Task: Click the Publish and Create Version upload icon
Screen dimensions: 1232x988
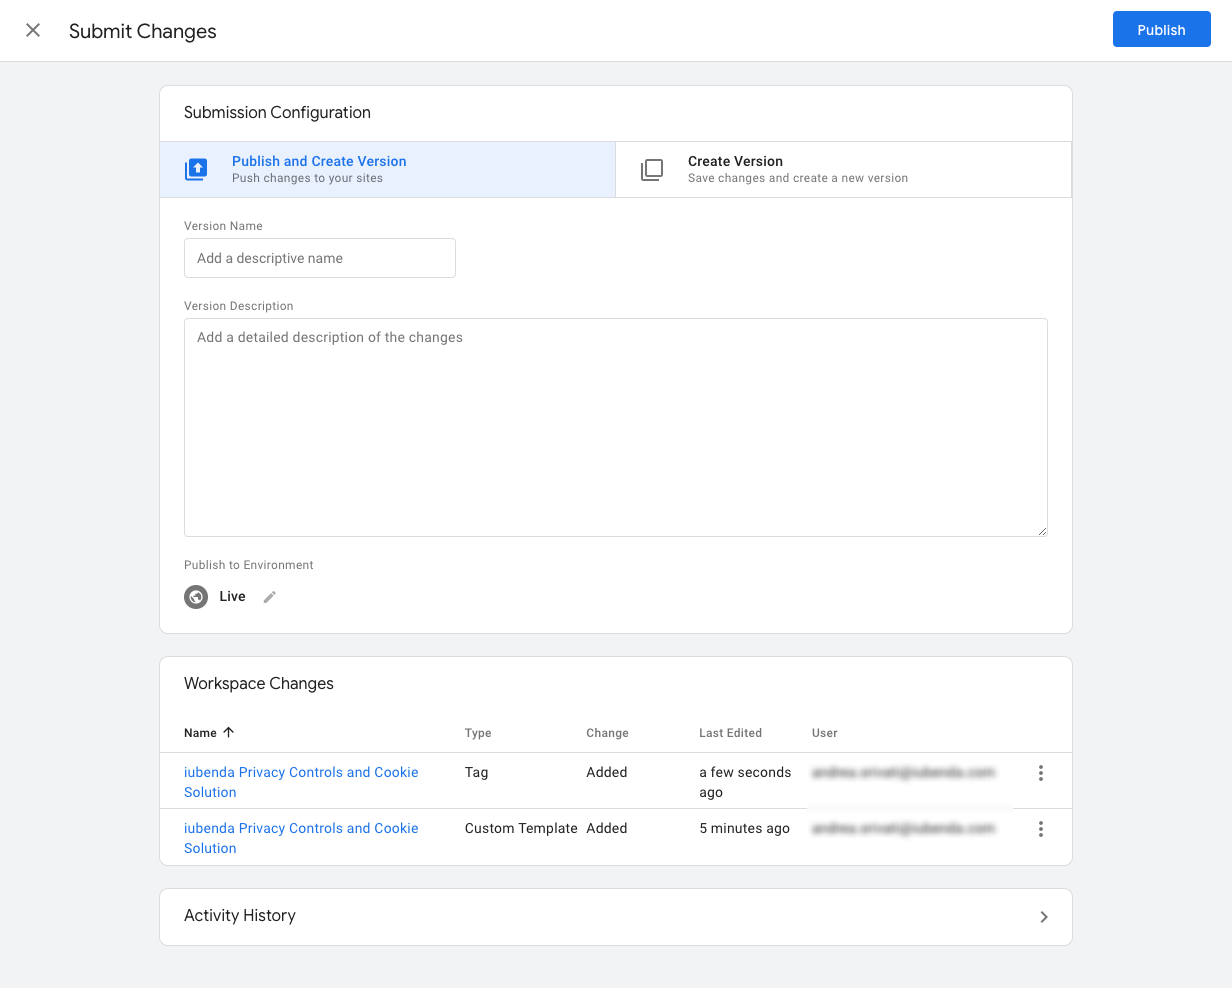Action: [197, 169]
